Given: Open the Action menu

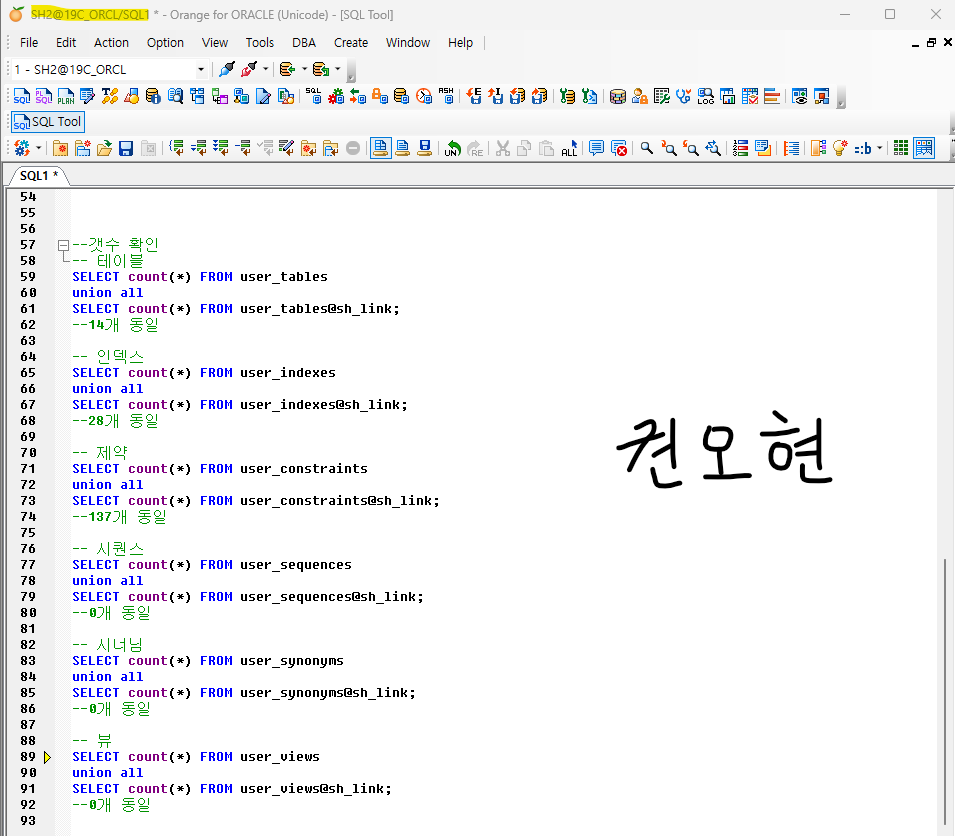Looking at the screenshot, I should (111, 43).
